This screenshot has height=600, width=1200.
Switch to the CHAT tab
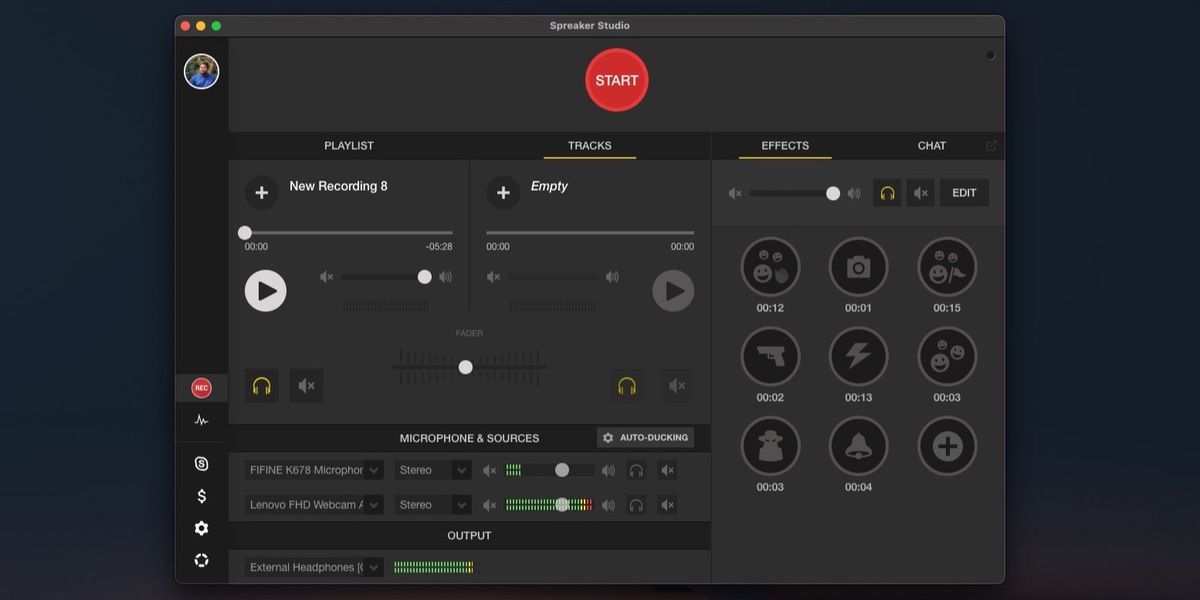[x=931, y=146]
